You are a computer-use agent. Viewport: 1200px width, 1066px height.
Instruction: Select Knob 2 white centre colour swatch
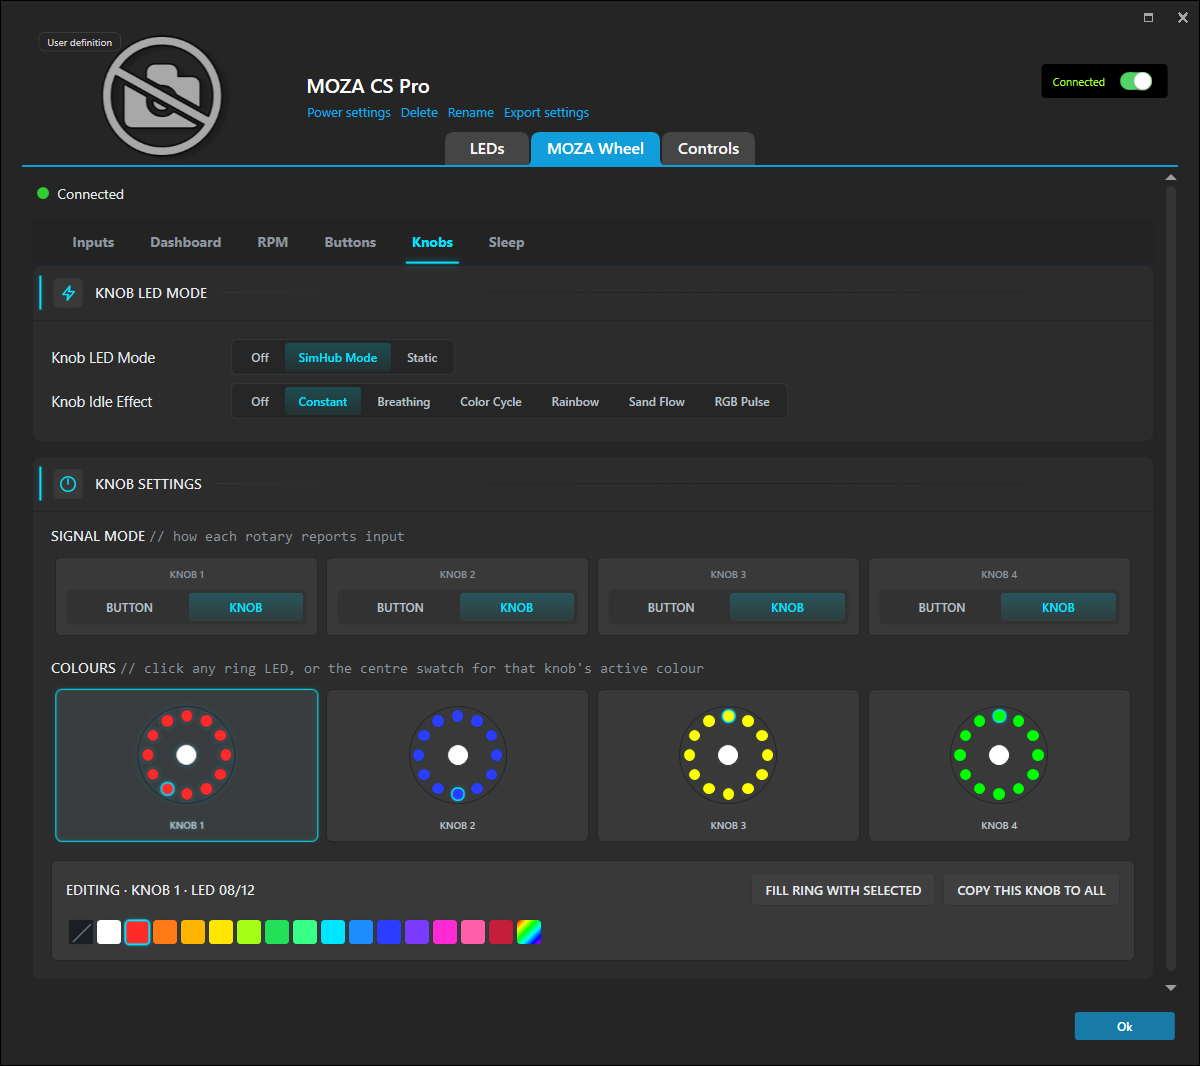click(x=458, y=755)
